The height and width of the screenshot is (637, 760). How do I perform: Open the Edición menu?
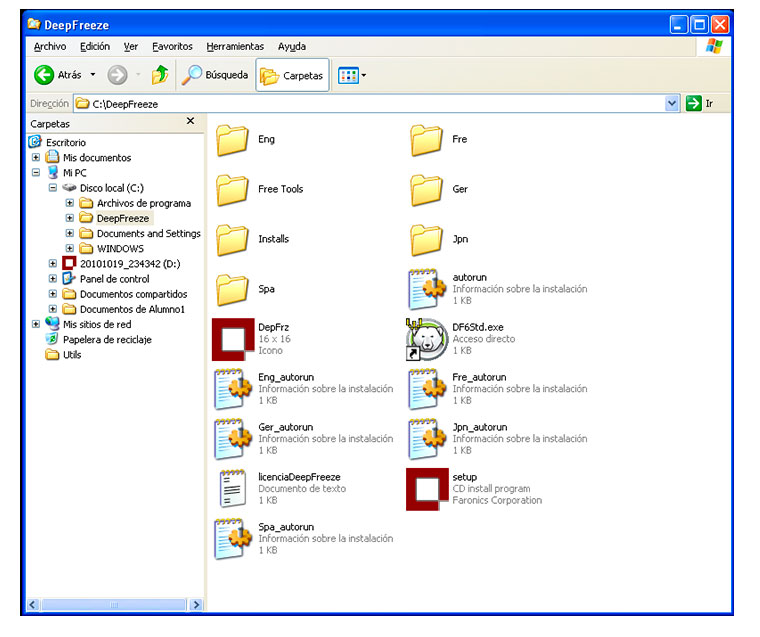(x=95, y=47)
